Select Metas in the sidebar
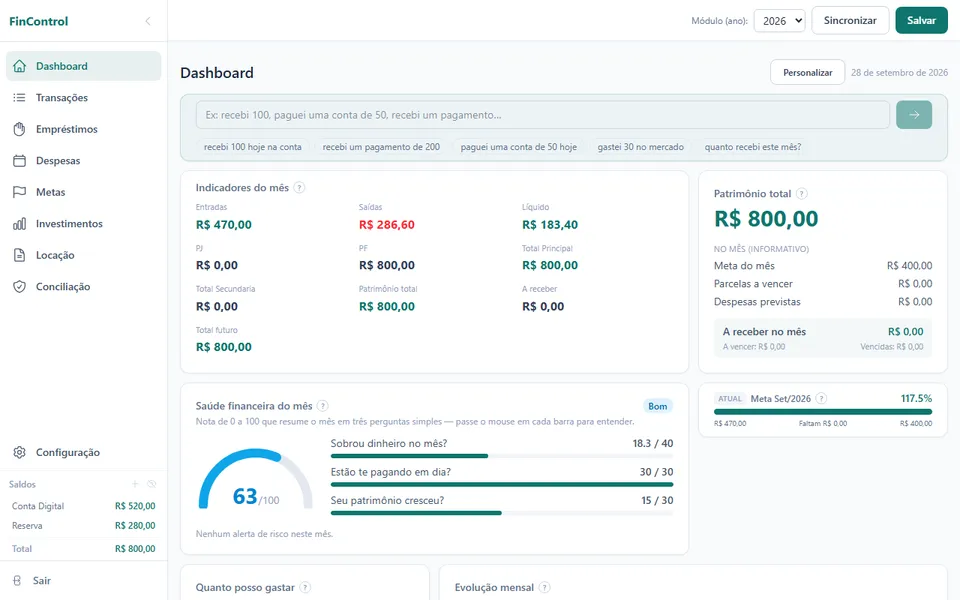 (83, 192)
